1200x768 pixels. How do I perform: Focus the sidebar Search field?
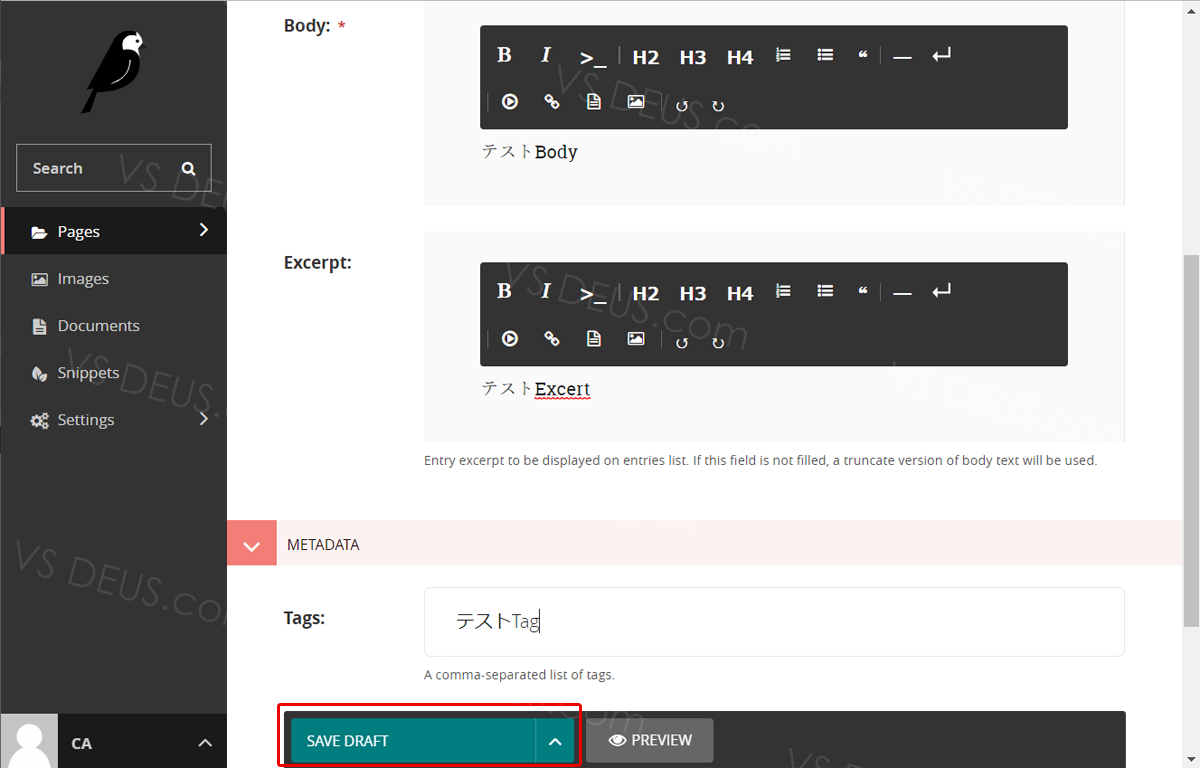113,168
